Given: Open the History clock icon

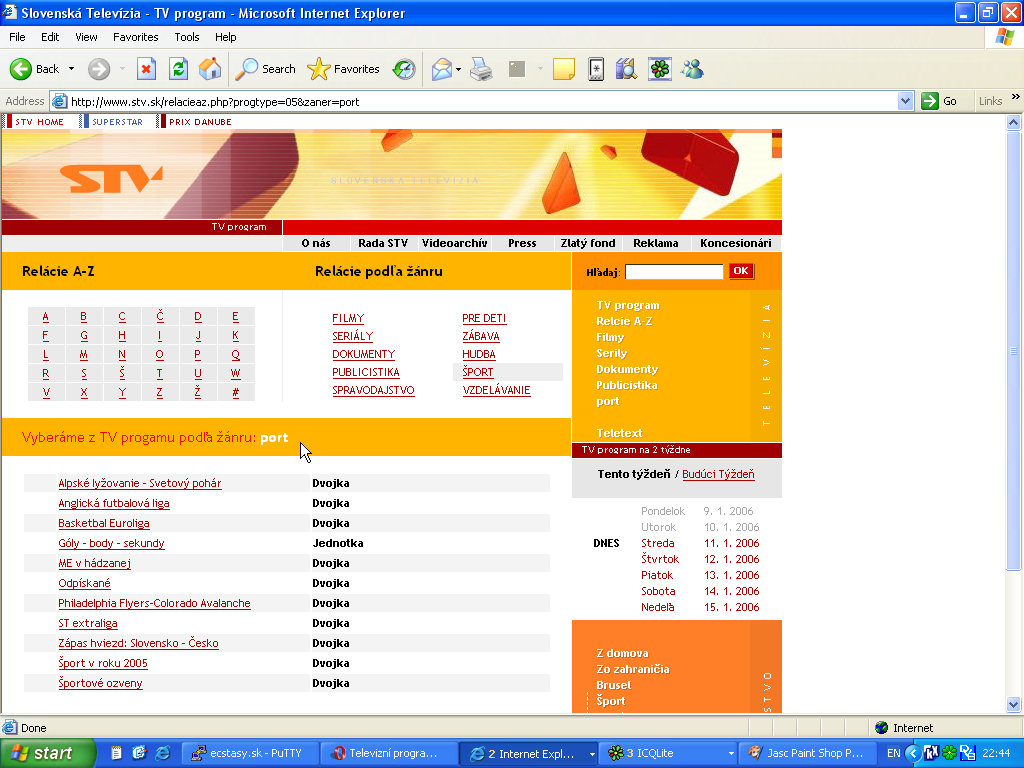Looking at the screenshot, I should (404, 69).
